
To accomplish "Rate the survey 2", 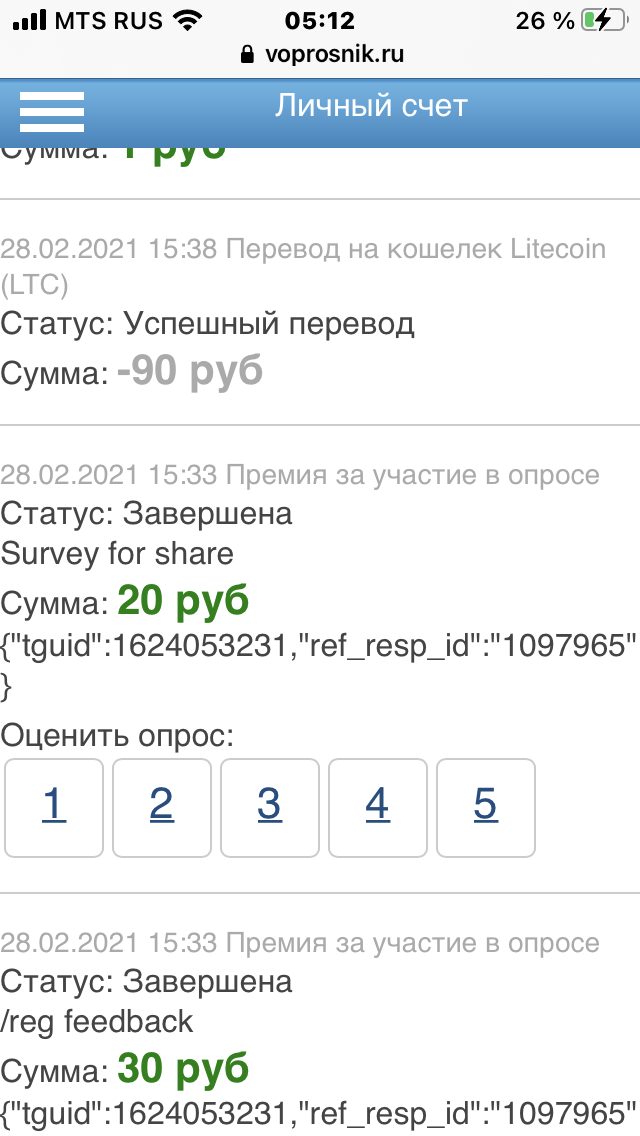I will click(162, 807).
